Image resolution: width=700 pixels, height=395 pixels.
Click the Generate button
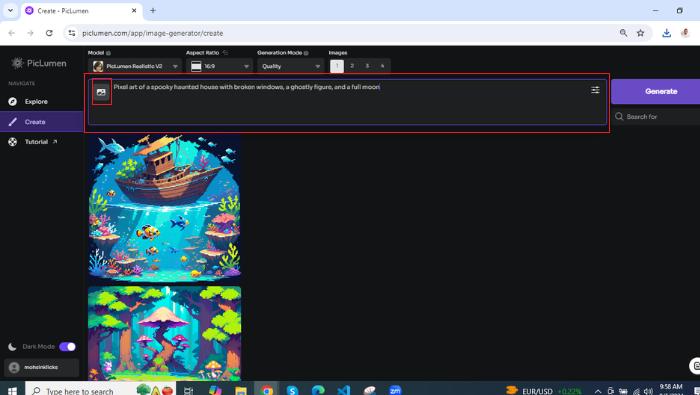tap(657, 91)
